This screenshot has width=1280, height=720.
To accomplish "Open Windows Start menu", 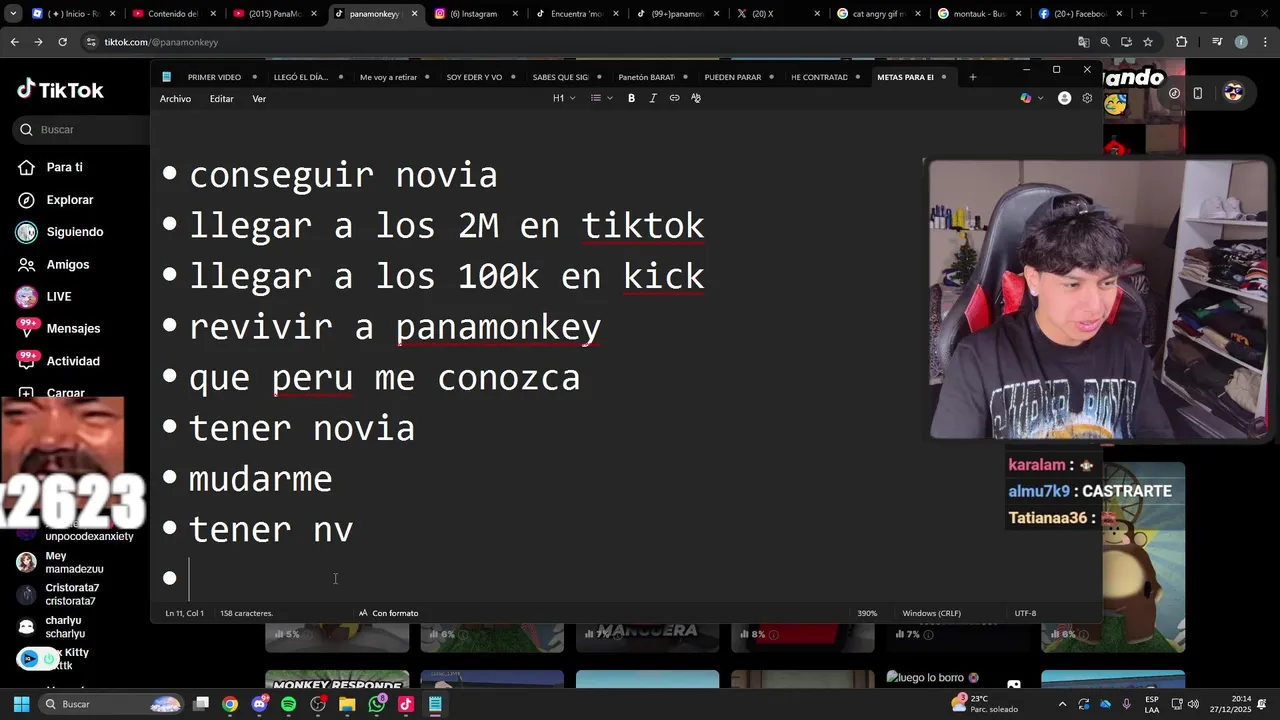I will point(21,704).
